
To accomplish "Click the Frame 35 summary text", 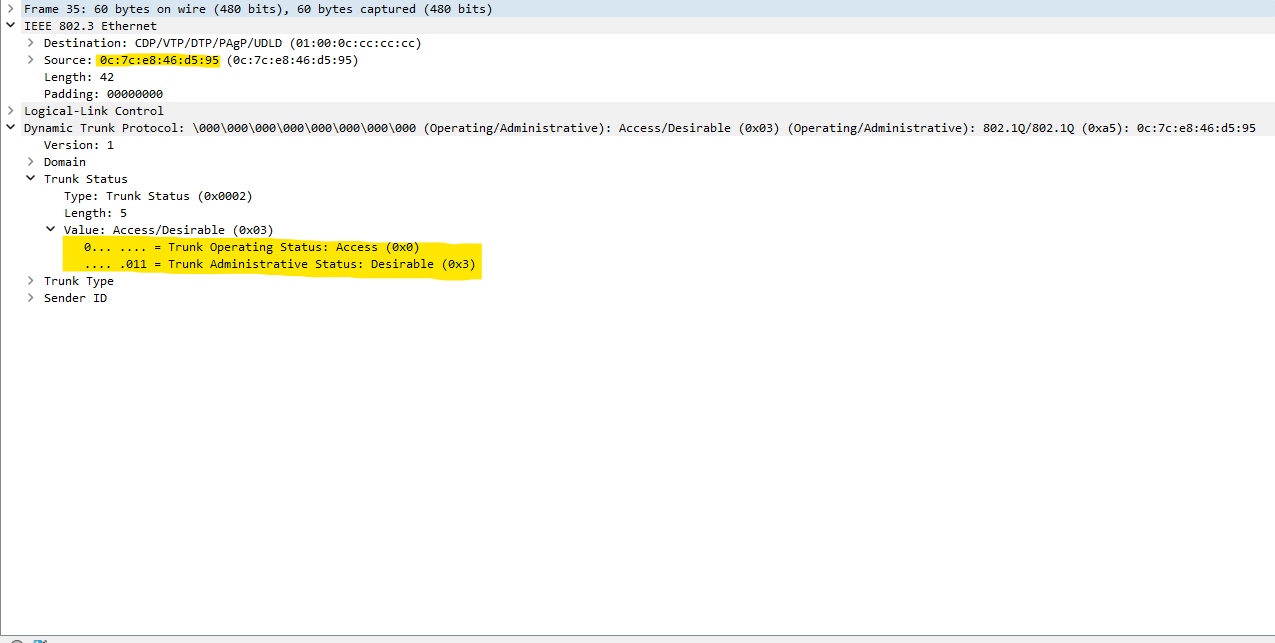I will click(x=257, y=9).
